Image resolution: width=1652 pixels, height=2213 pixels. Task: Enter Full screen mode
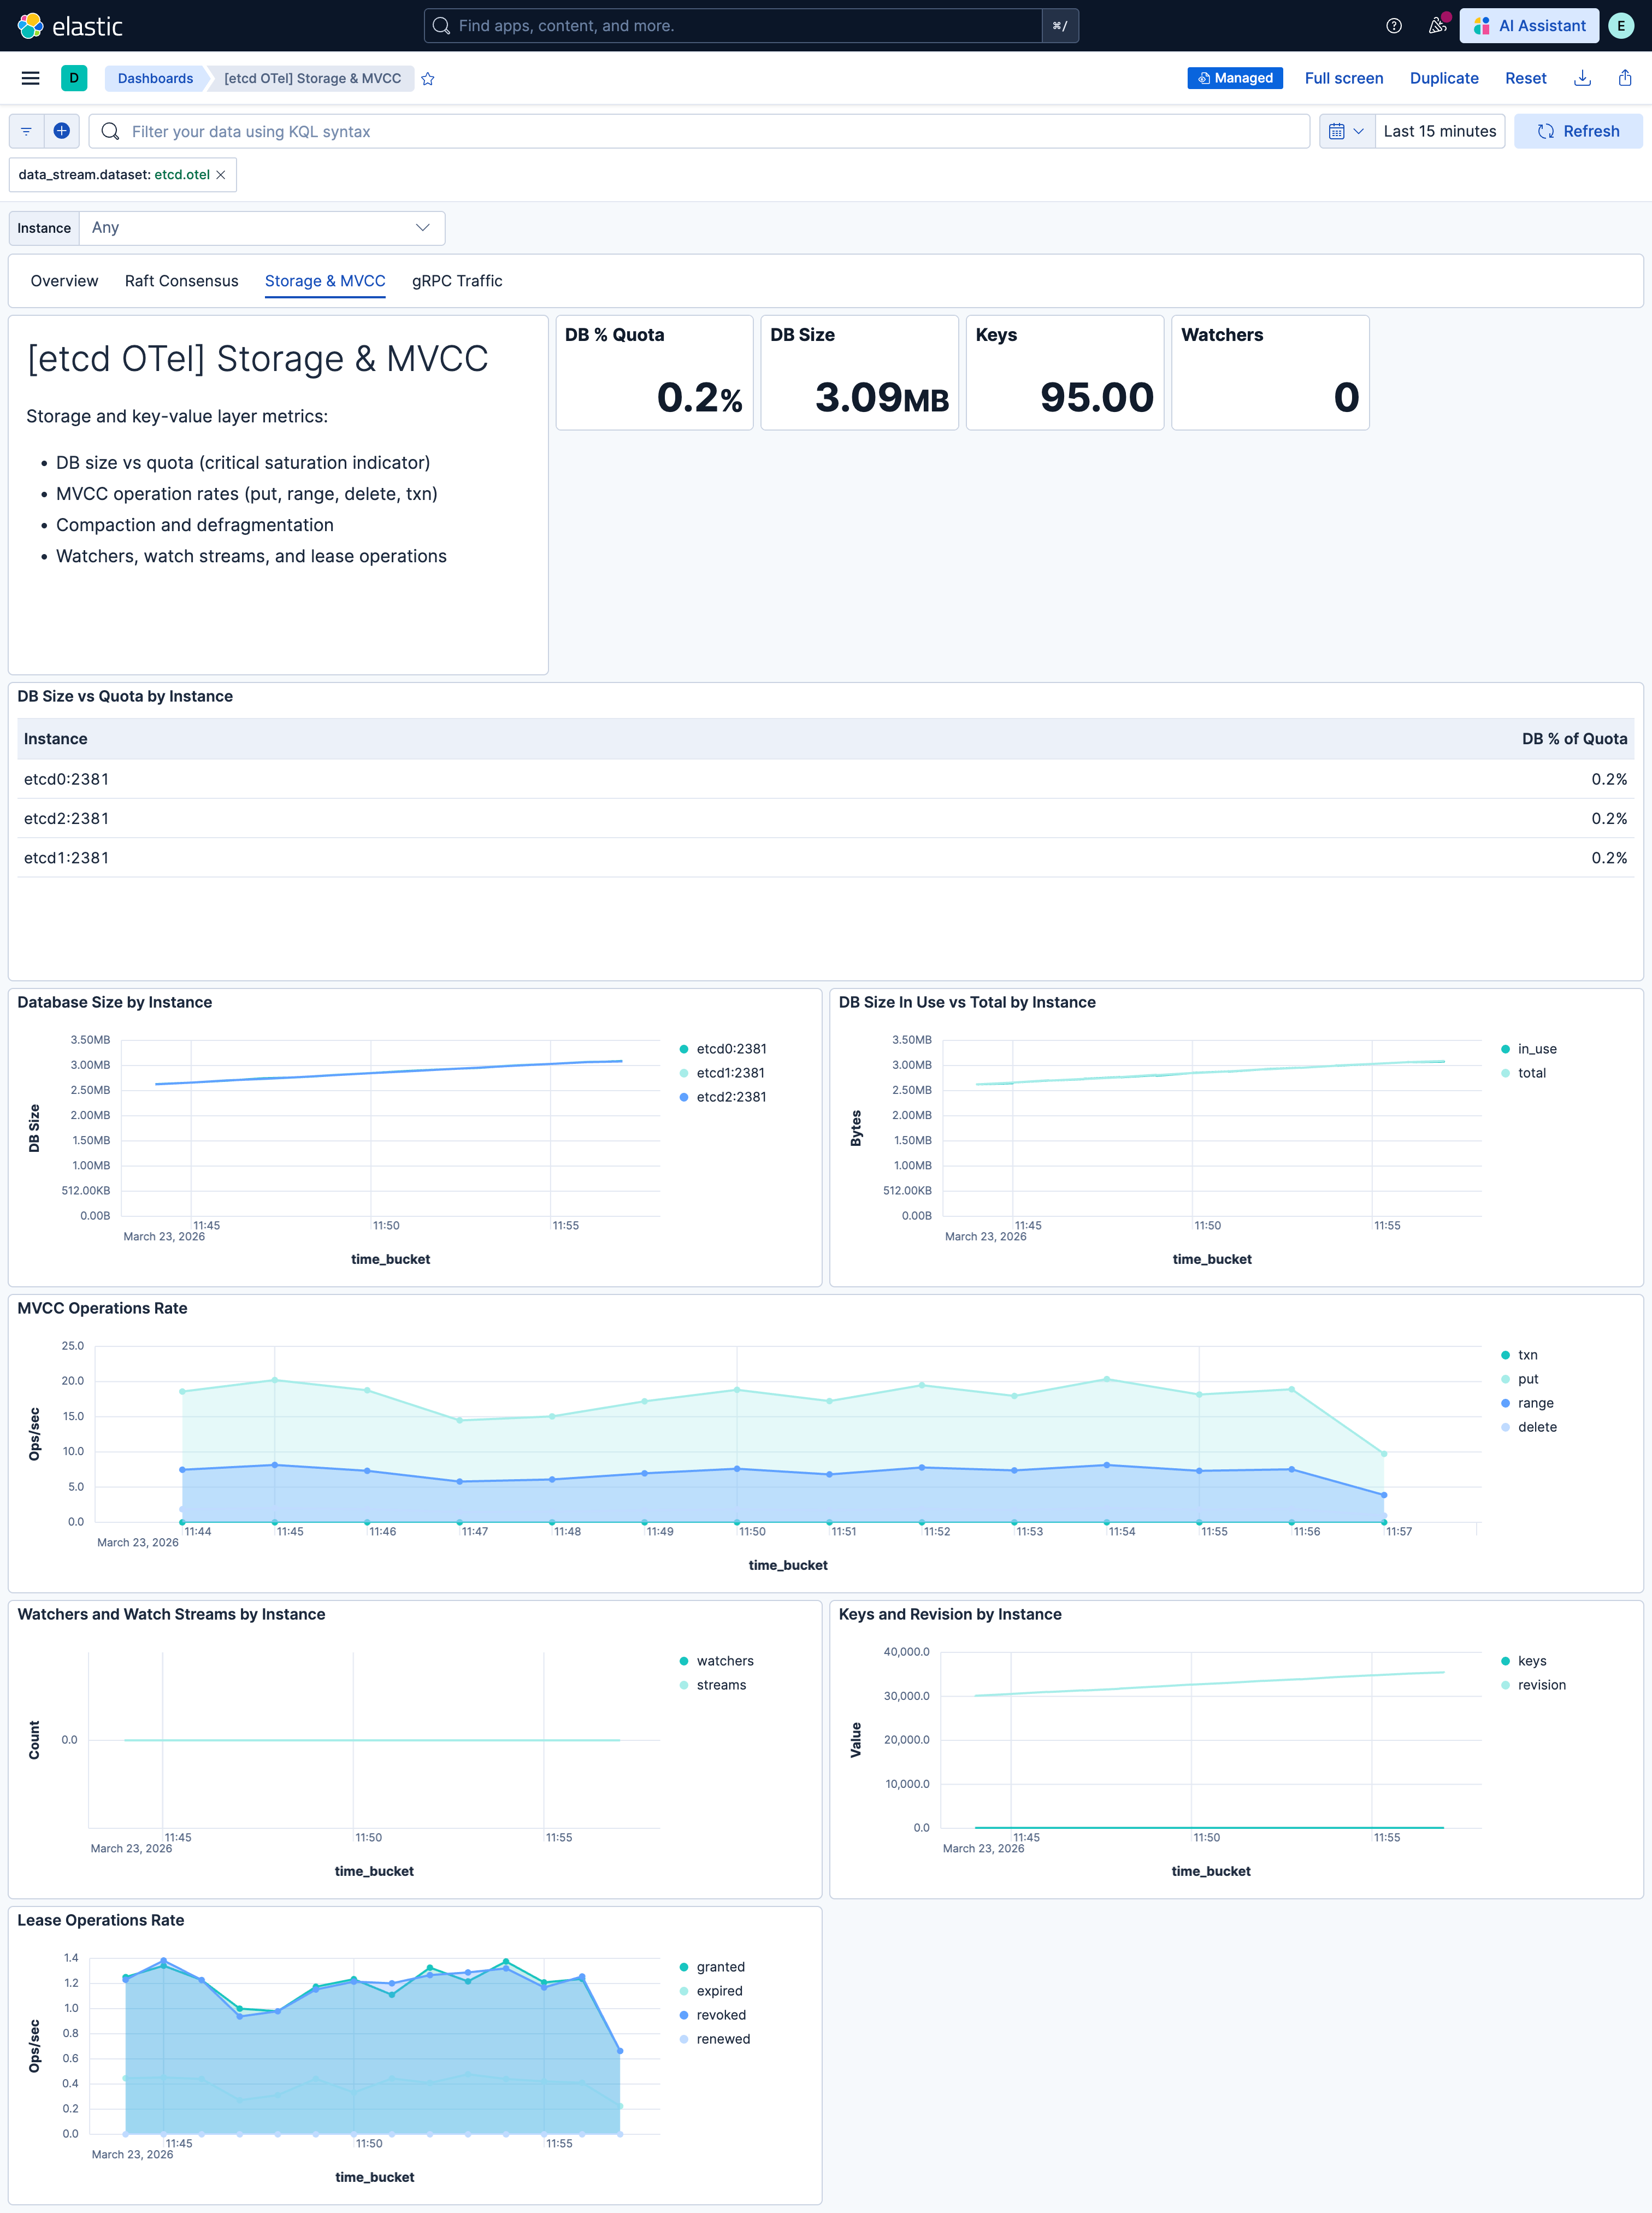pos(1344,78)
